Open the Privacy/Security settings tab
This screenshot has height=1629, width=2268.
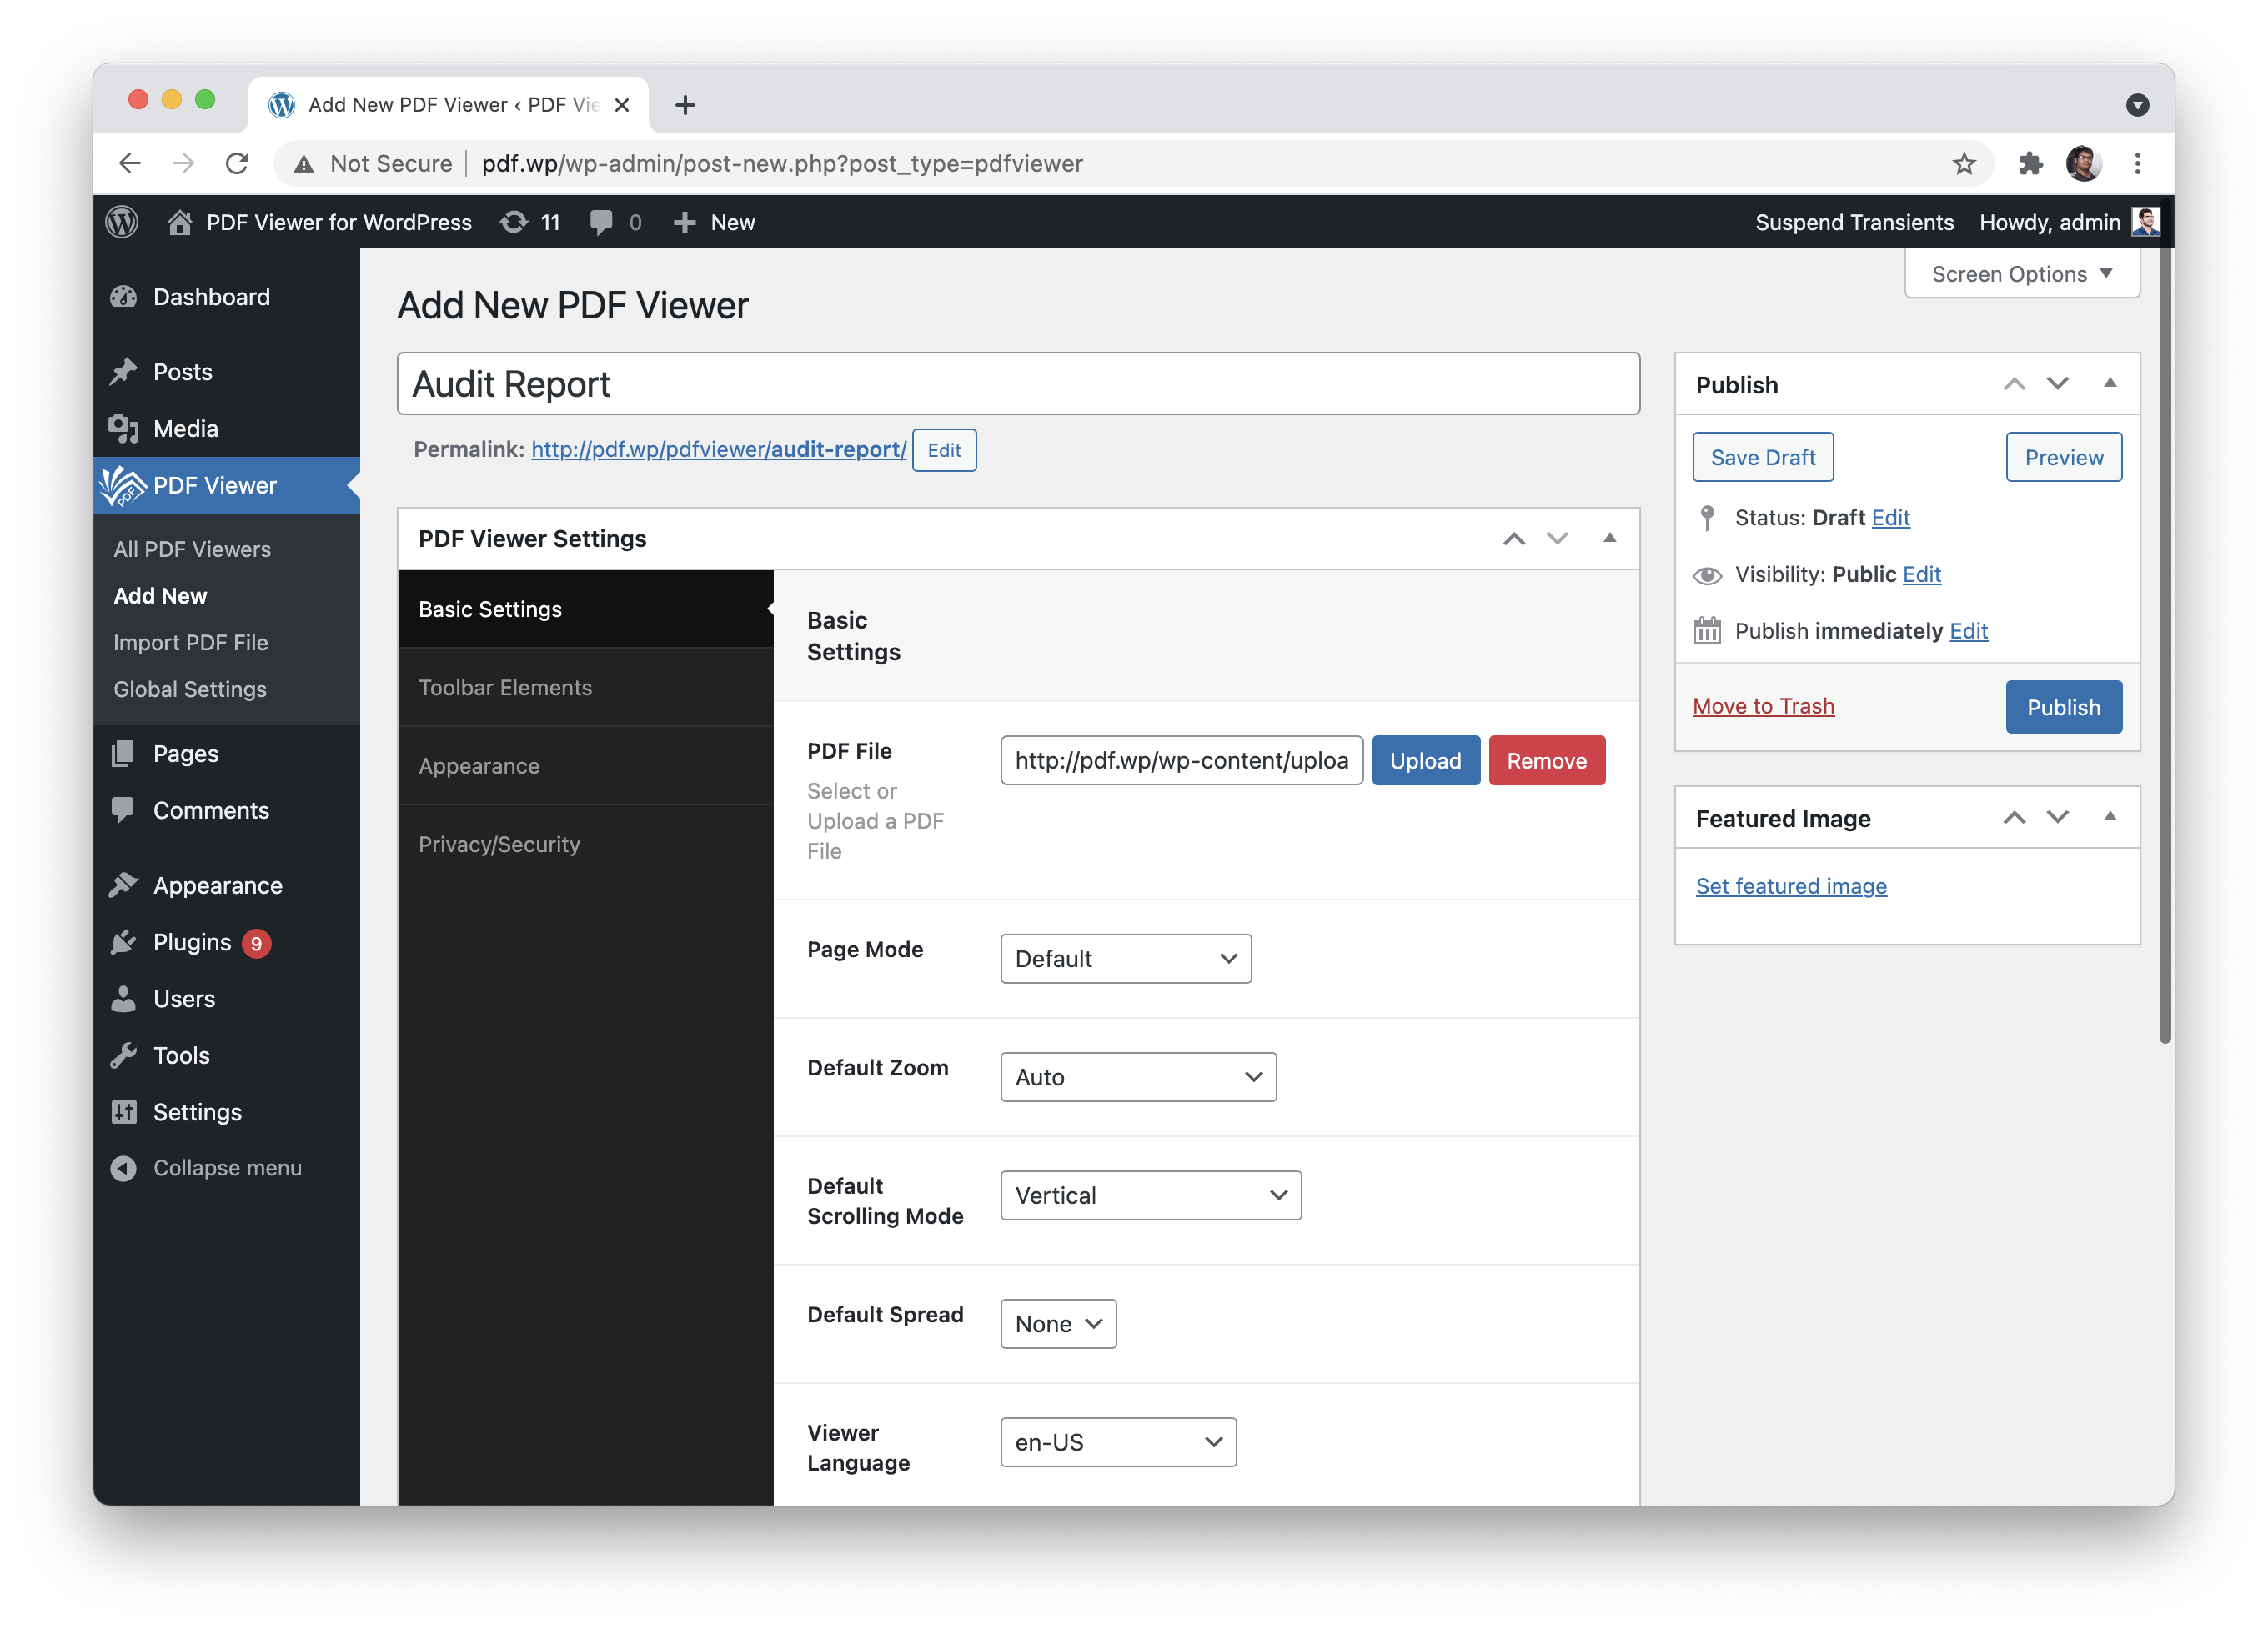(499, 844)
